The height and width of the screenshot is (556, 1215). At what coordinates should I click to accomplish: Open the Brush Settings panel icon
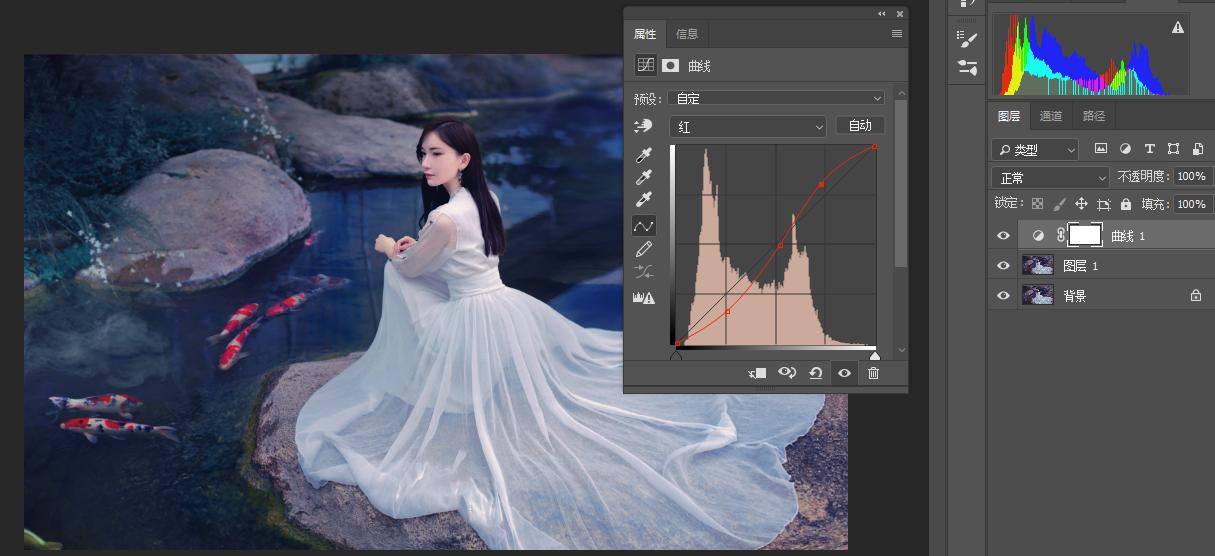tap(967, 40)
